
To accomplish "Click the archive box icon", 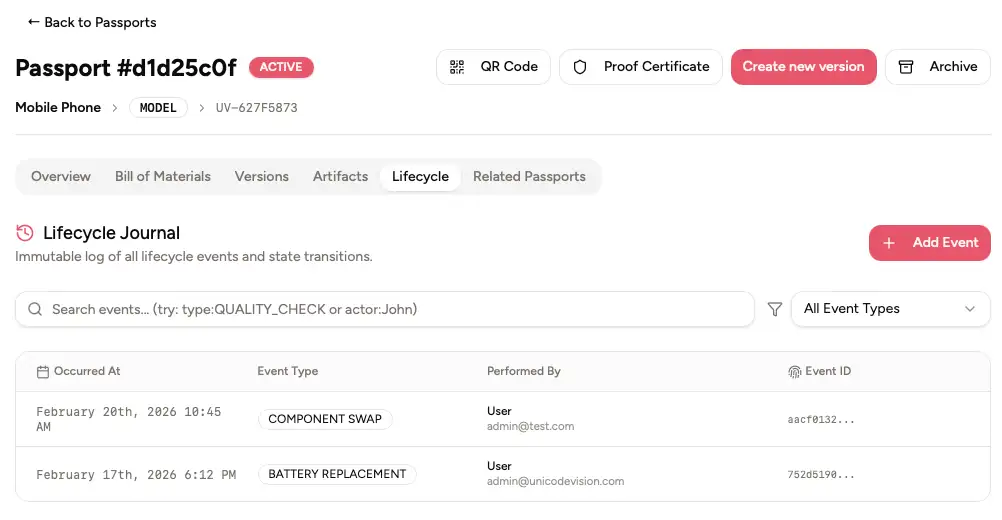I will pos(906,67).
